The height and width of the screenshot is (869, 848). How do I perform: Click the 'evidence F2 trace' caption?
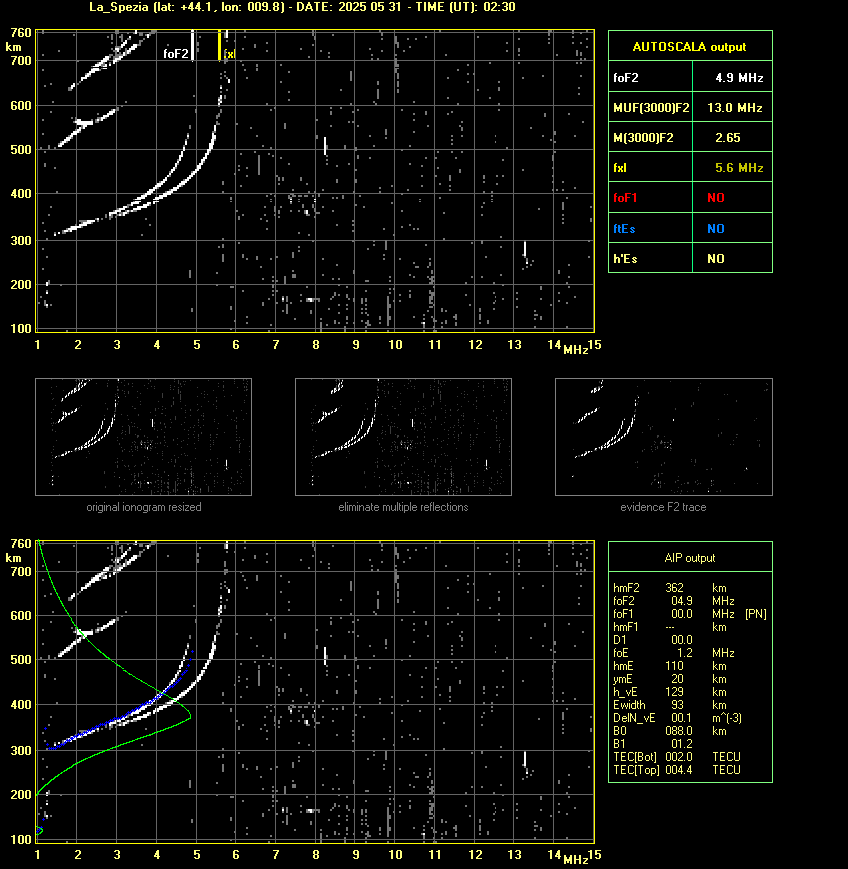pos(663,507)
